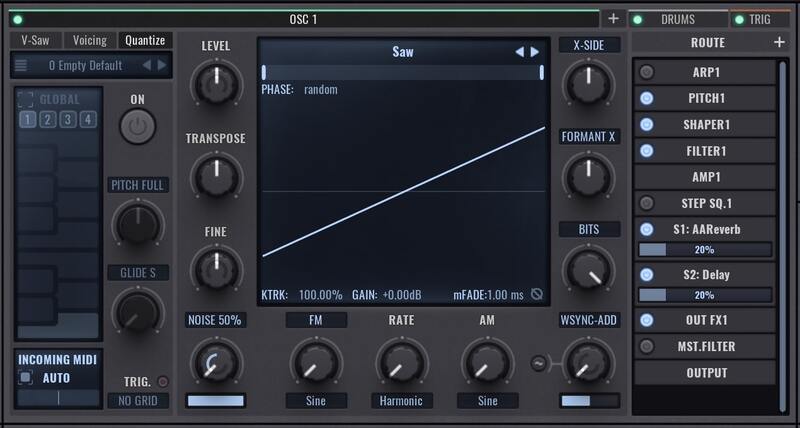Open the FM Sine waveform dropdown
The image size is (800, 428).
tap(316, 401)
